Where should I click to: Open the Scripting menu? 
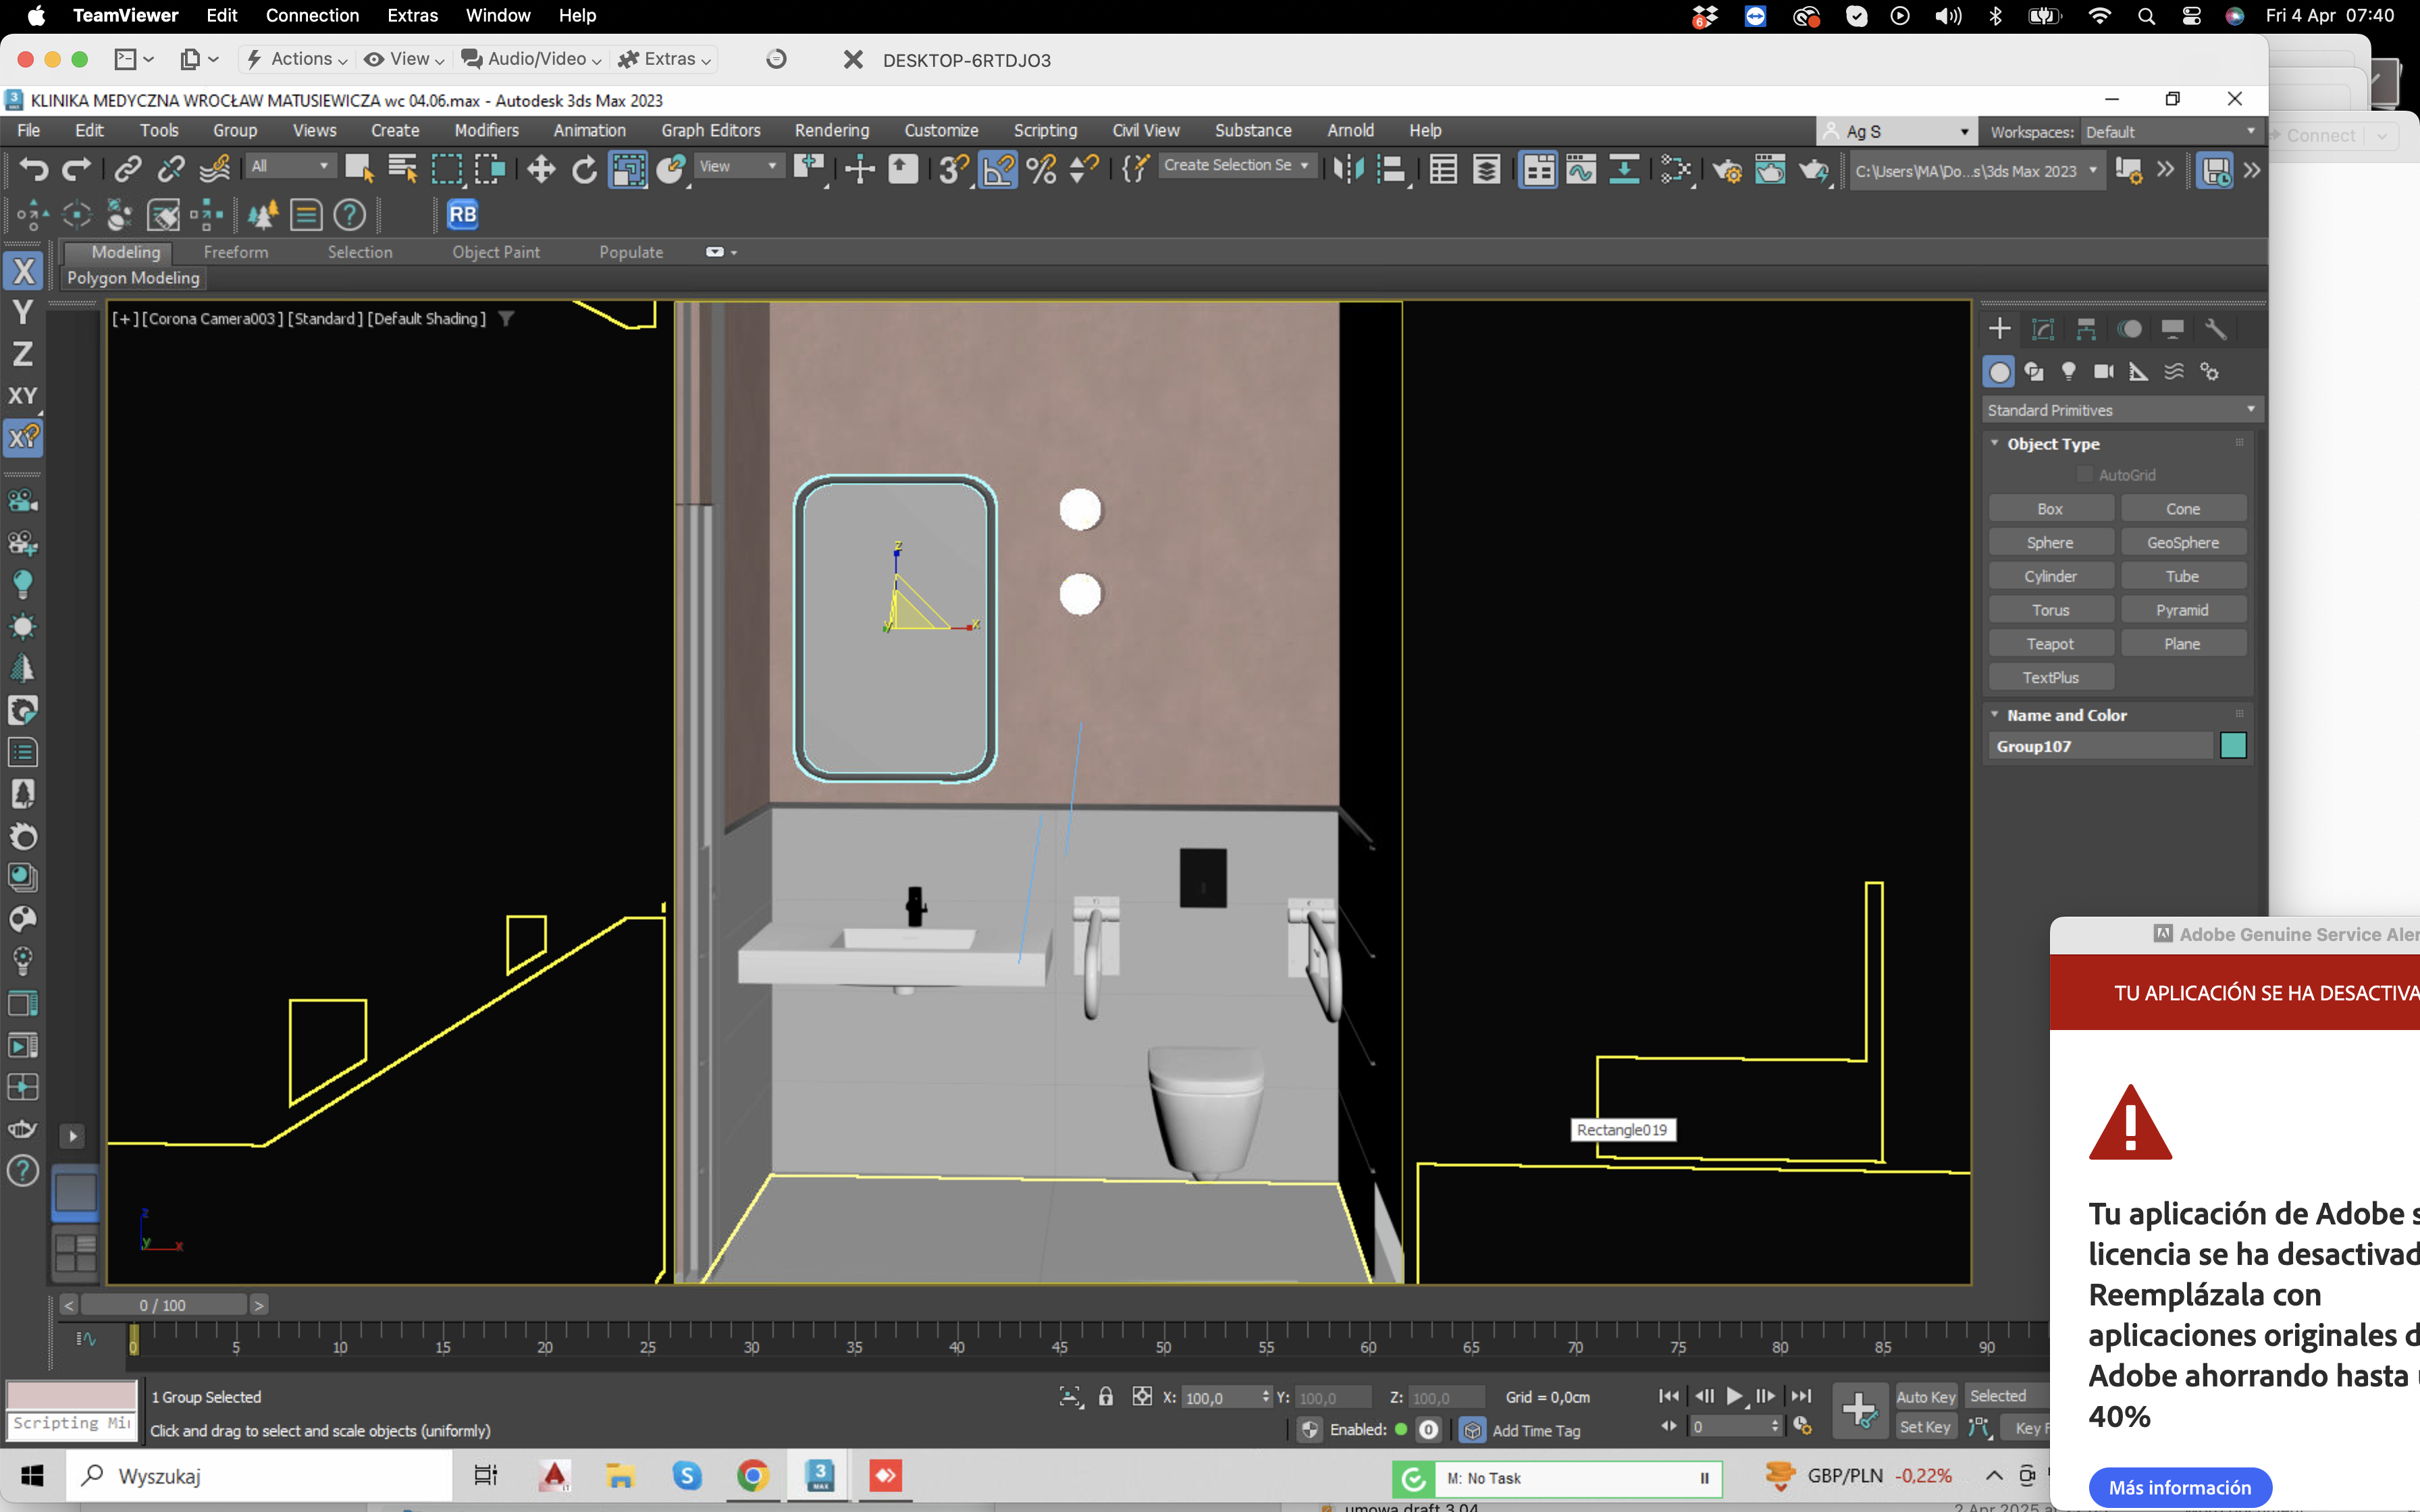[1045, 130]
